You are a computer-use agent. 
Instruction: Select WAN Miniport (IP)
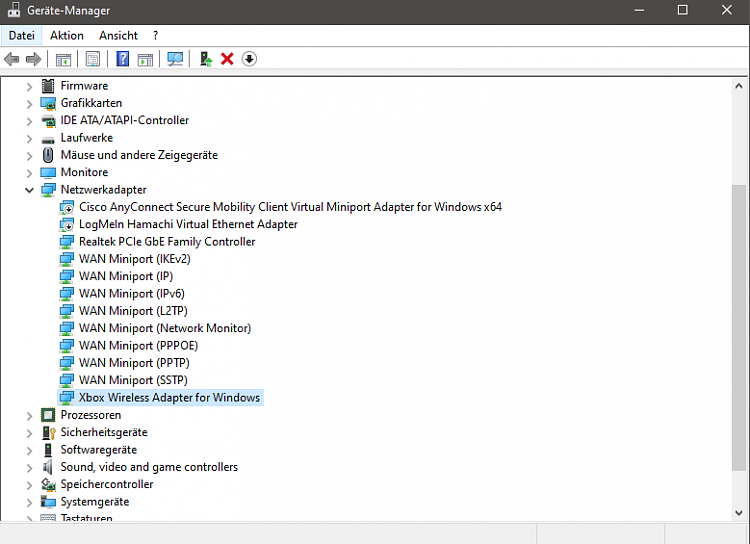pyautogui.click(x=126, y=276)
